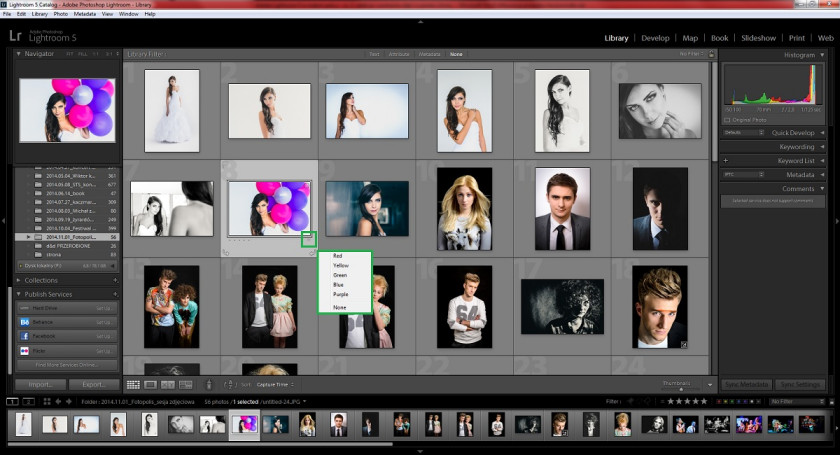The image size is (840, 455).
Task: Select the Painter spray can tool
Action: click(x=209, y=384)
